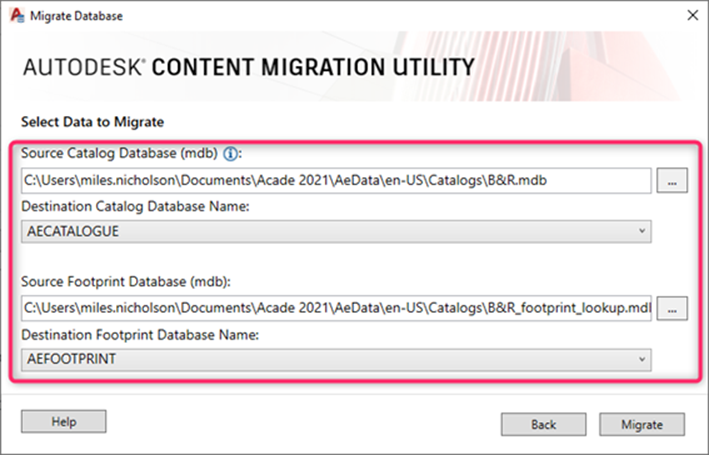
Task: Click the 'Source Catalog Database (mdb)' label
Action: coord(120,154)
